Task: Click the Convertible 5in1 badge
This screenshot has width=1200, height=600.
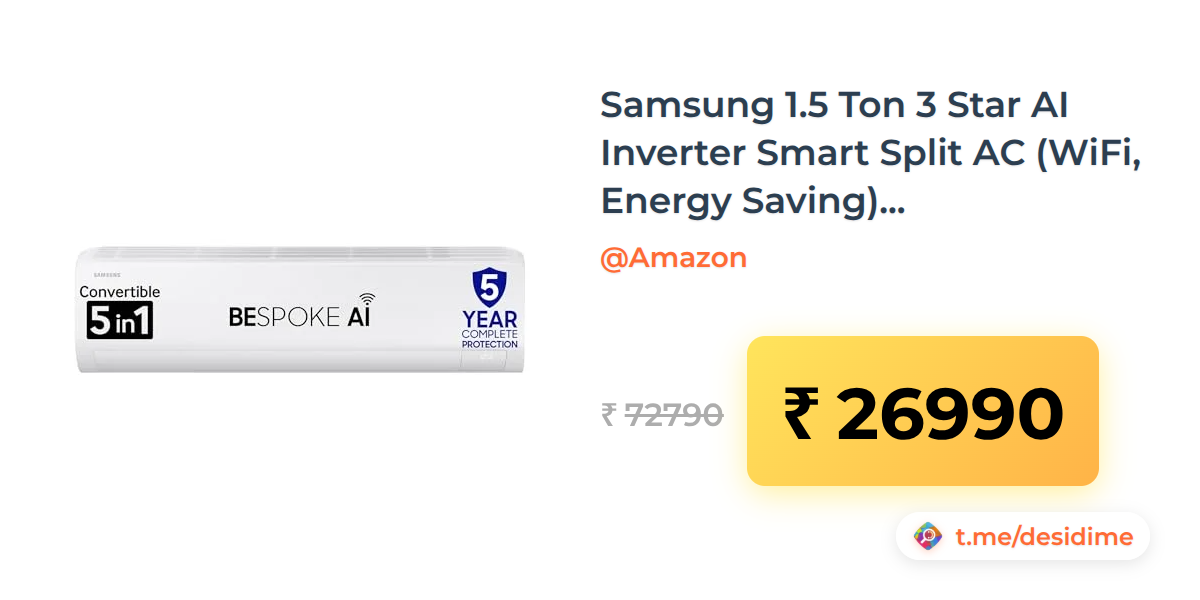Action: pyautogui.click(x=120, y=311)
